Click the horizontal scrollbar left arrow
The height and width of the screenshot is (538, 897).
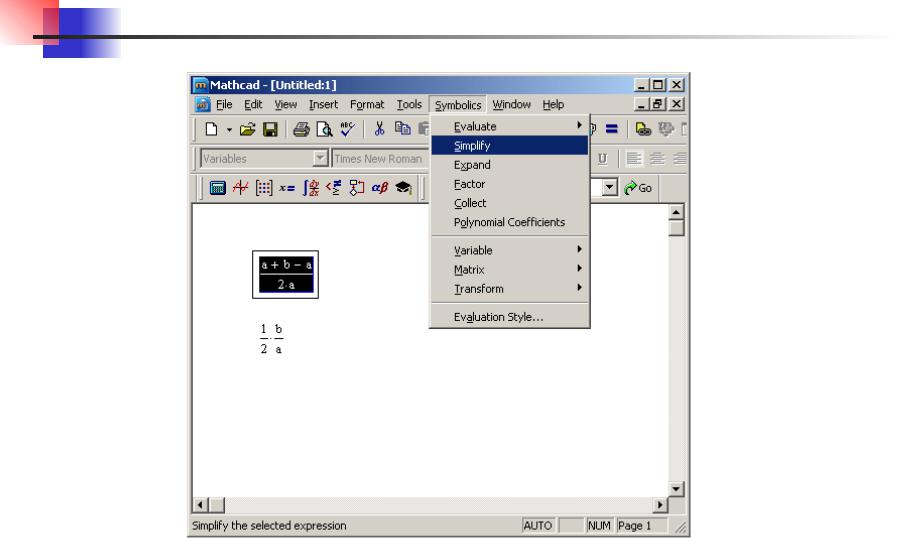(x=200, y=505)
